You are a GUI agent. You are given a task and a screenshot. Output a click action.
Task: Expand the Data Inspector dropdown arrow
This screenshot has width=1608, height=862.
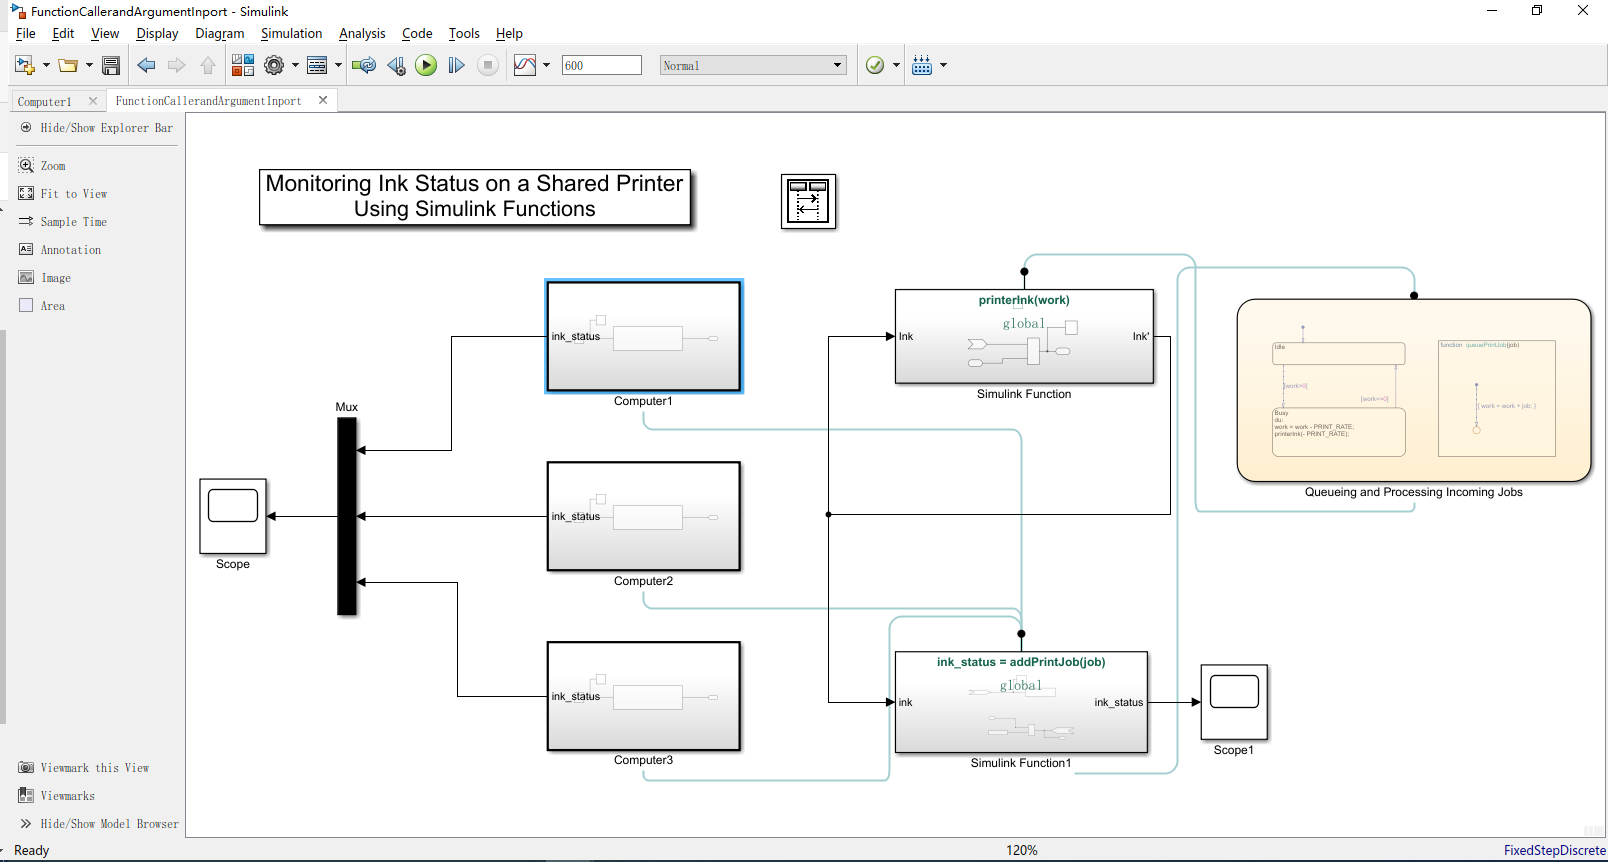tap(546, 66)
